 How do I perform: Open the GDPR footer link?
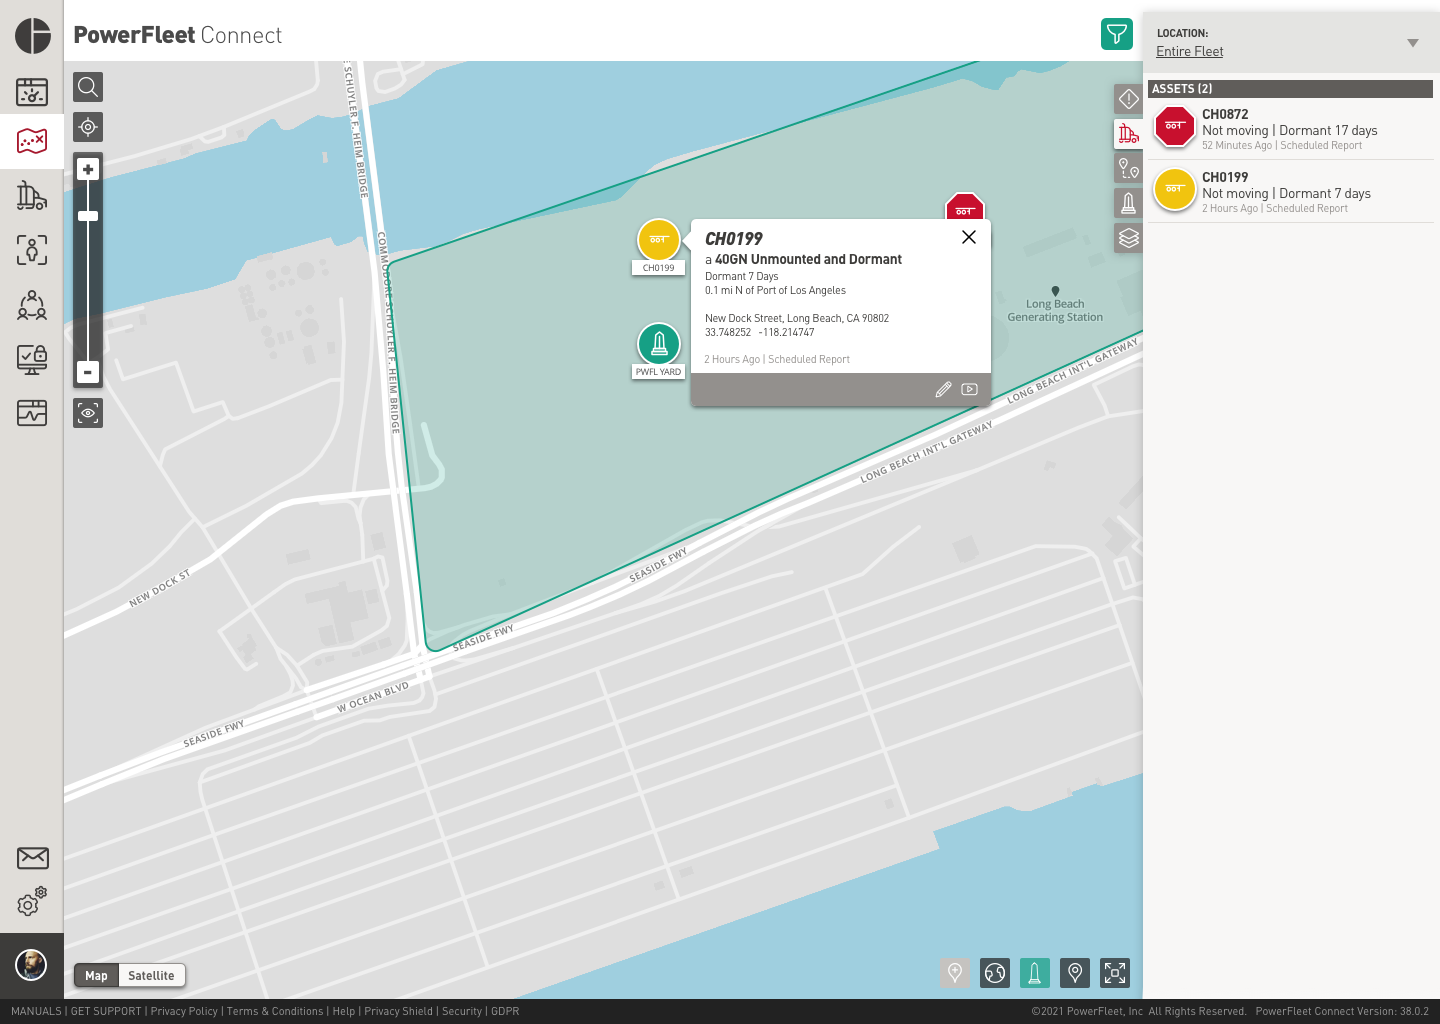tap(505, 1012)
